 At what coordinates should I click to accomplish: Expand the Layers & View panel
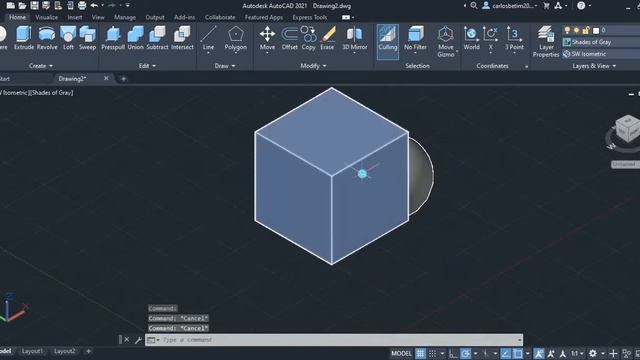[594, 66]
